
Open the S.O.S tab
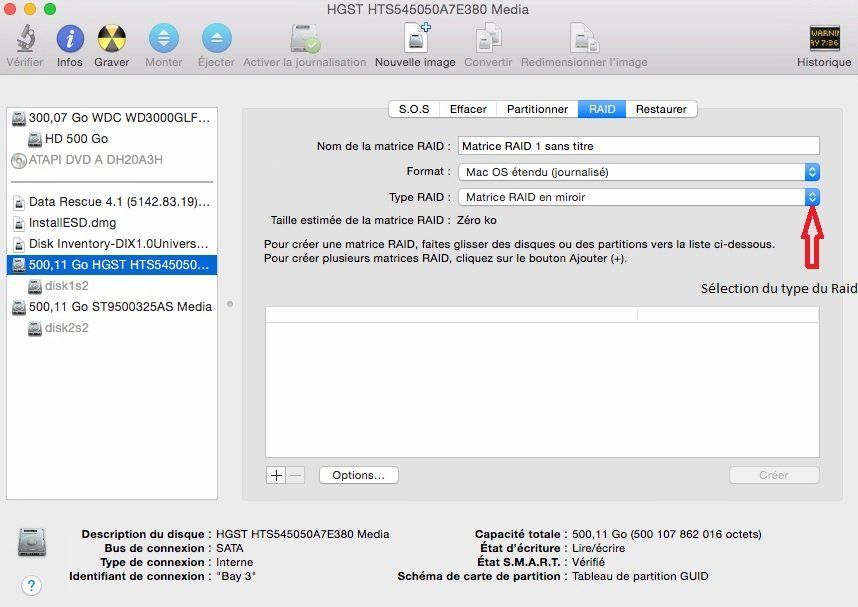click(414, 109)
